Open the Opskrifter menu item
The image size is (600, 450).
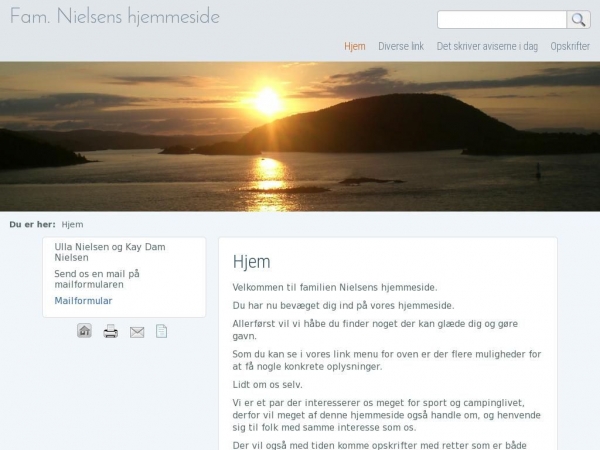pyautogui.click(x=570, y=46)
